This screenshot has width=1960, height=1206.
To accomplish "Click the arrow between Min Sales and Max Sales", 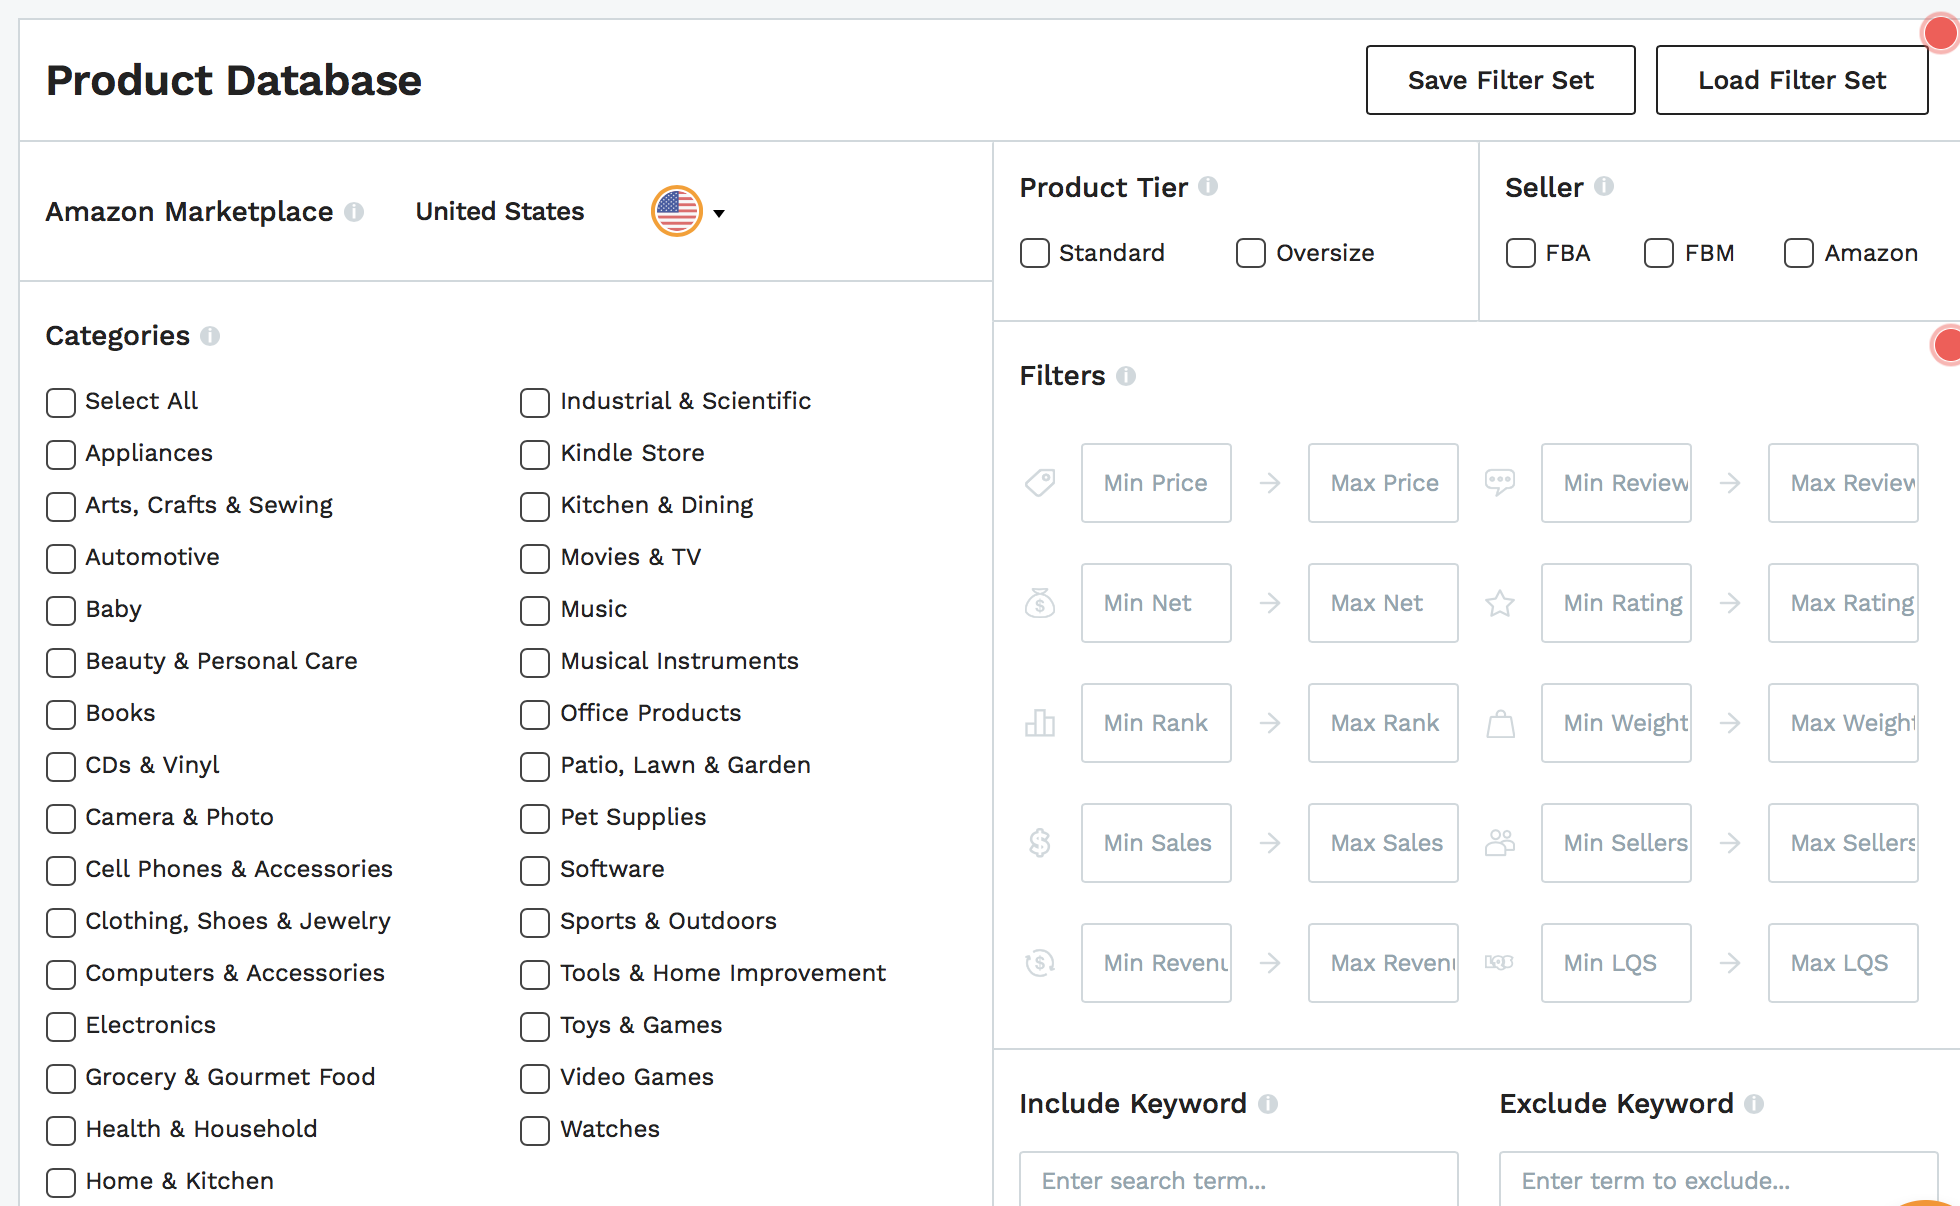I will click(x=1270, y=843).
